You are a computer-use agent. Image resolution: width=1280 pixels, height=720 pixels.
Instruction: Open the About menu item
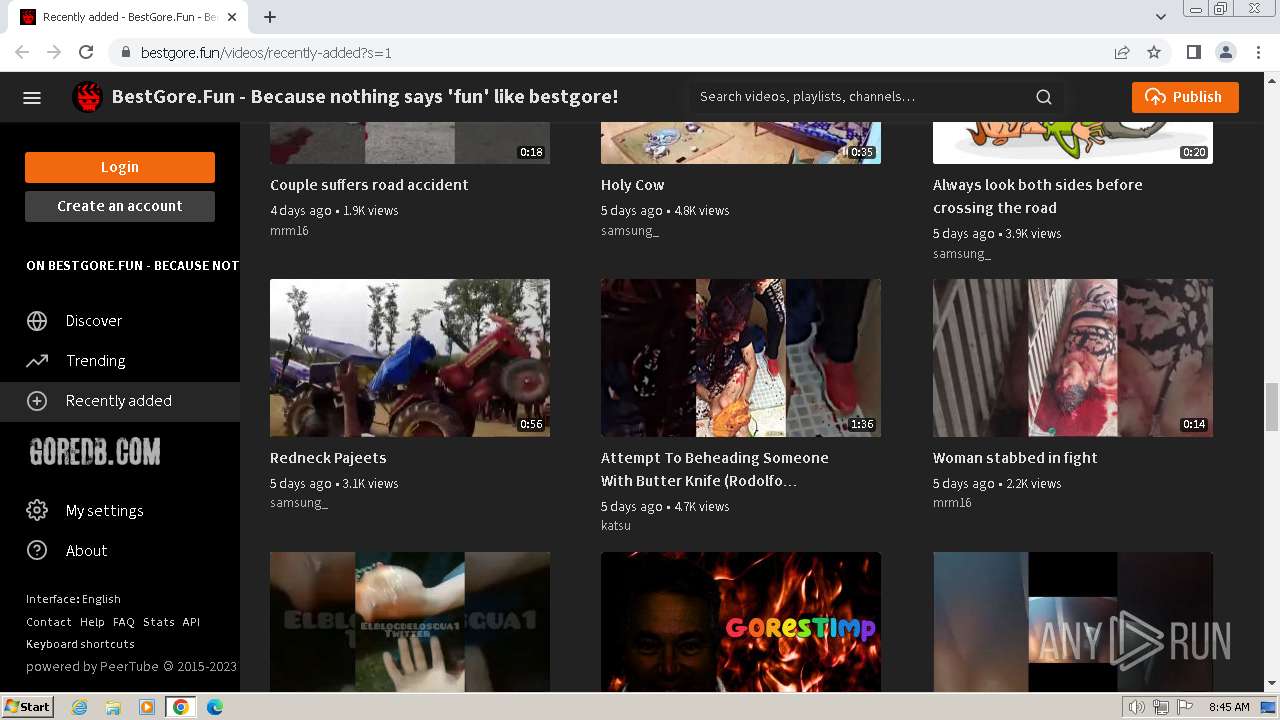click(x=120, y=551)
